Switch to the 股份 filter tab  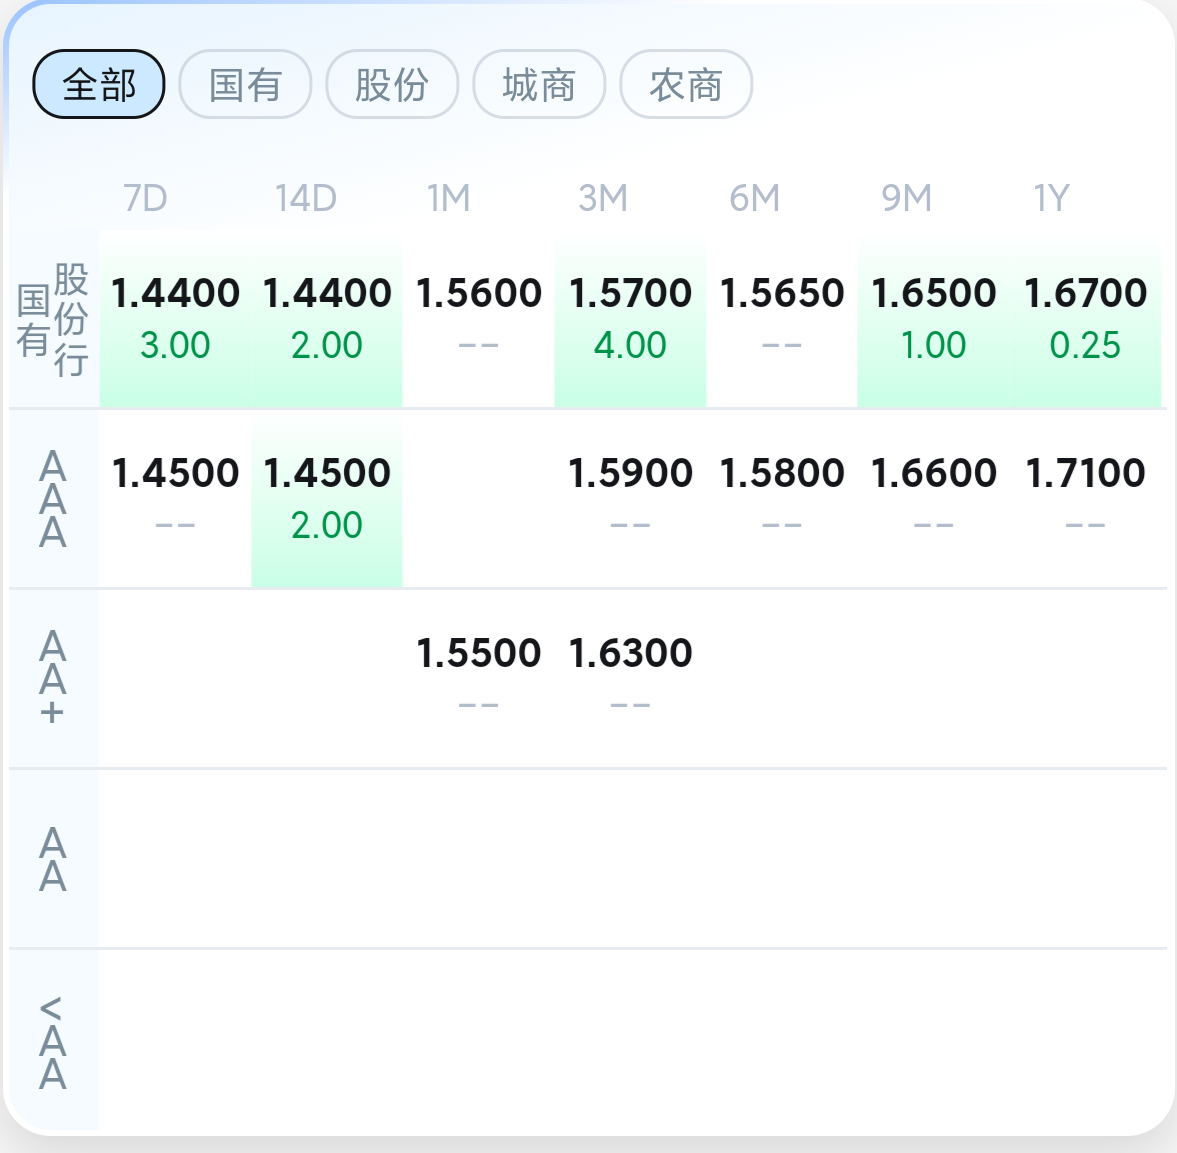pyautogui.click(x=392, y=84)
